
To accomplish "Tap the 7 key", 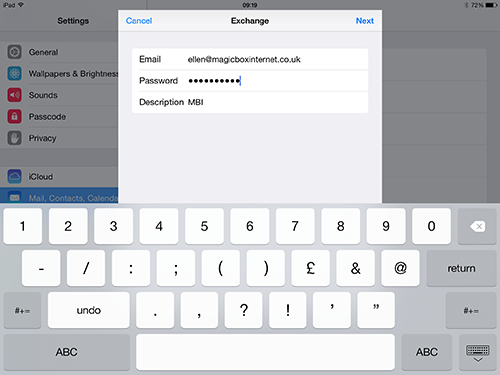I will [295, 226].
